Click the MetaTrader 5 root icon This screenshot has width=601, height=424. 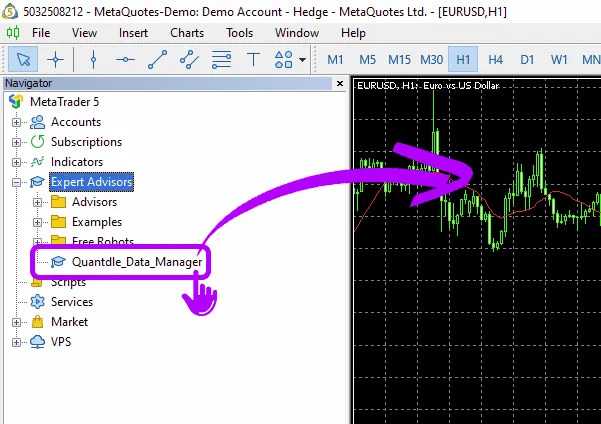click(16, 102)
